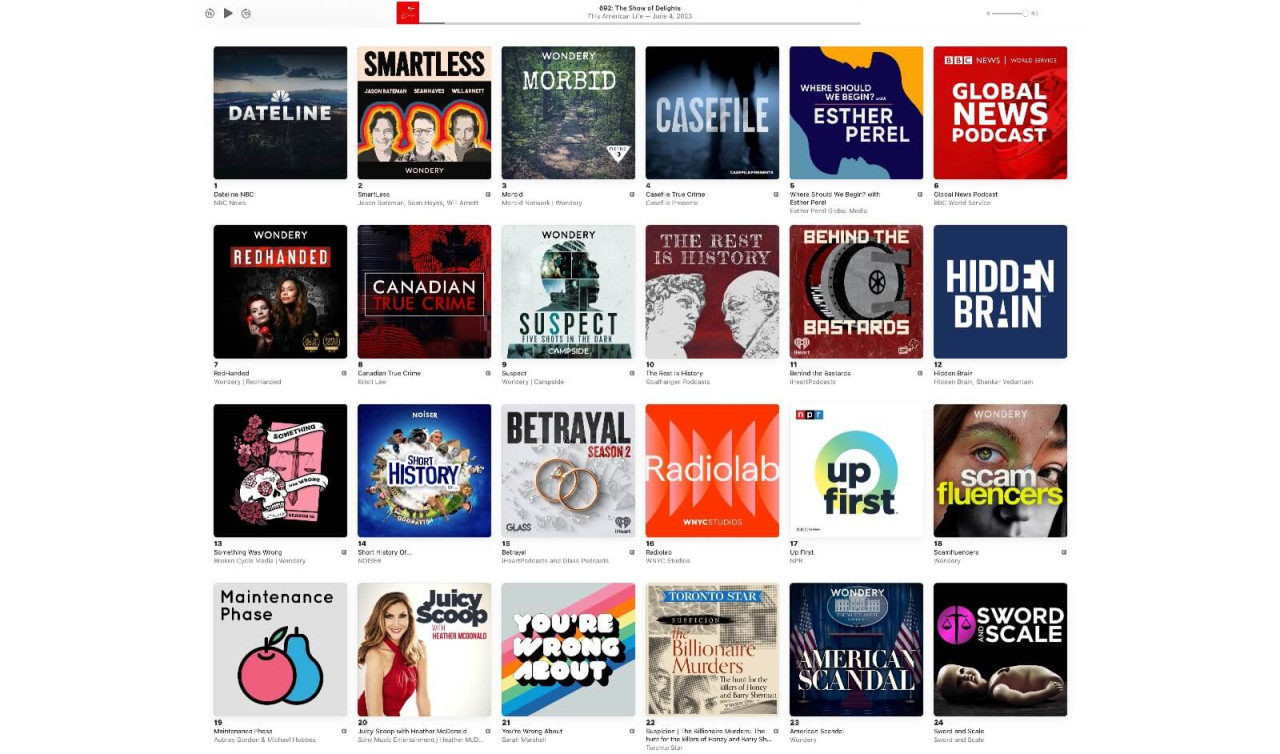
Task: Open more options for Scamfluencers
Action: coord(1064,552)
